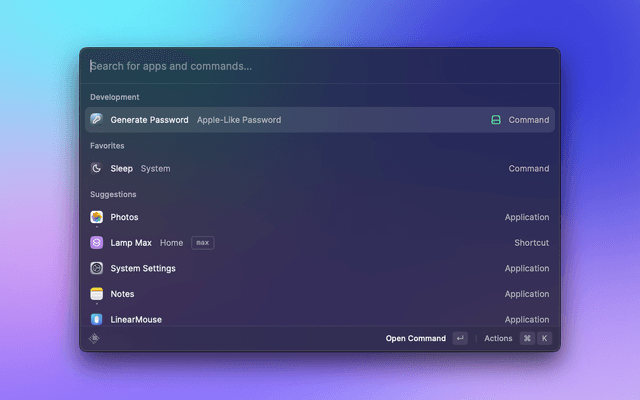Click the Sleep moon icon

96,169
